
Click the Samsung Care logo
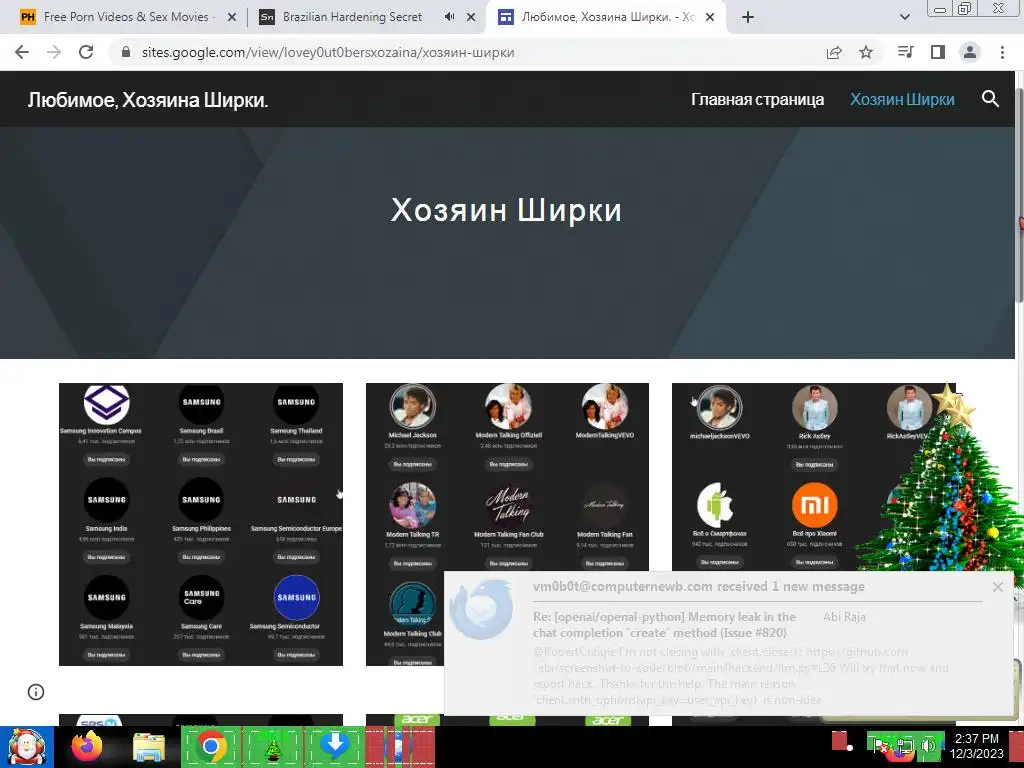[x=201, y=598]
